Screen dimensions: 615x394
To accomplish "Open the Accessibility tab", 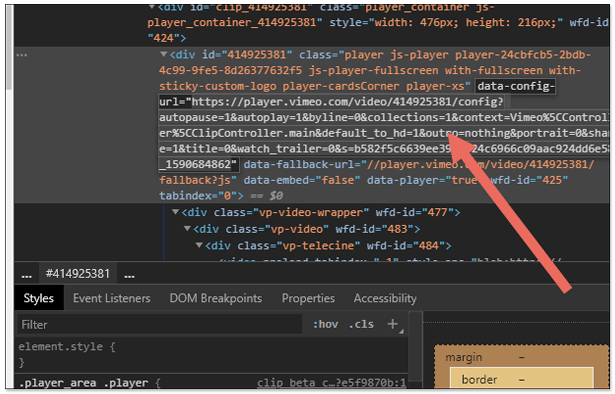I will pos(385,298).
